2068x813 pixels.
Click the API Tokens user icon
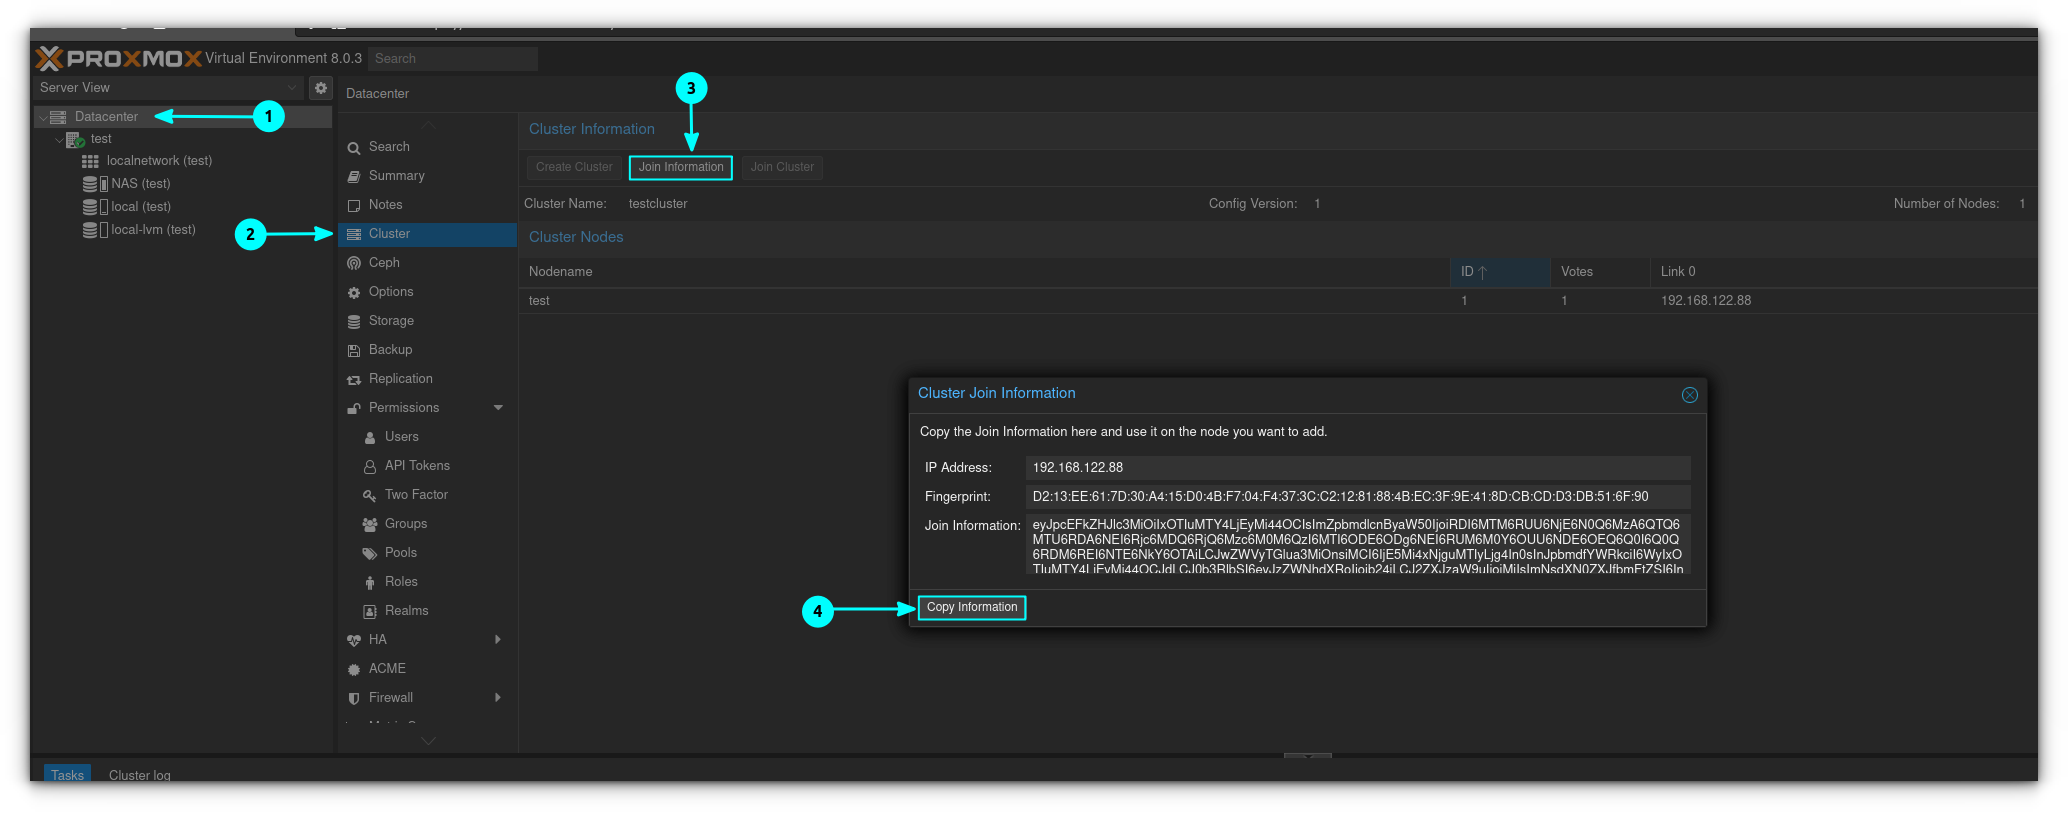(x=370, y=467)
